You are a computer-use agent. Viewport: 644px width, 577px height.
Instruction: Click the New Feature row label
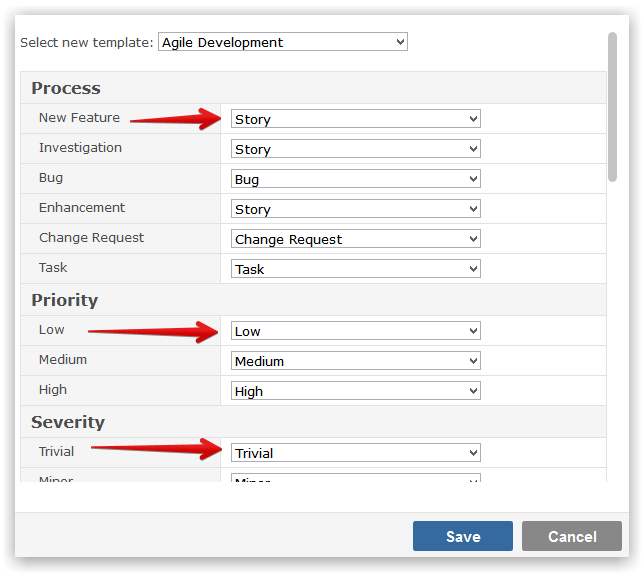pos(79,117)
